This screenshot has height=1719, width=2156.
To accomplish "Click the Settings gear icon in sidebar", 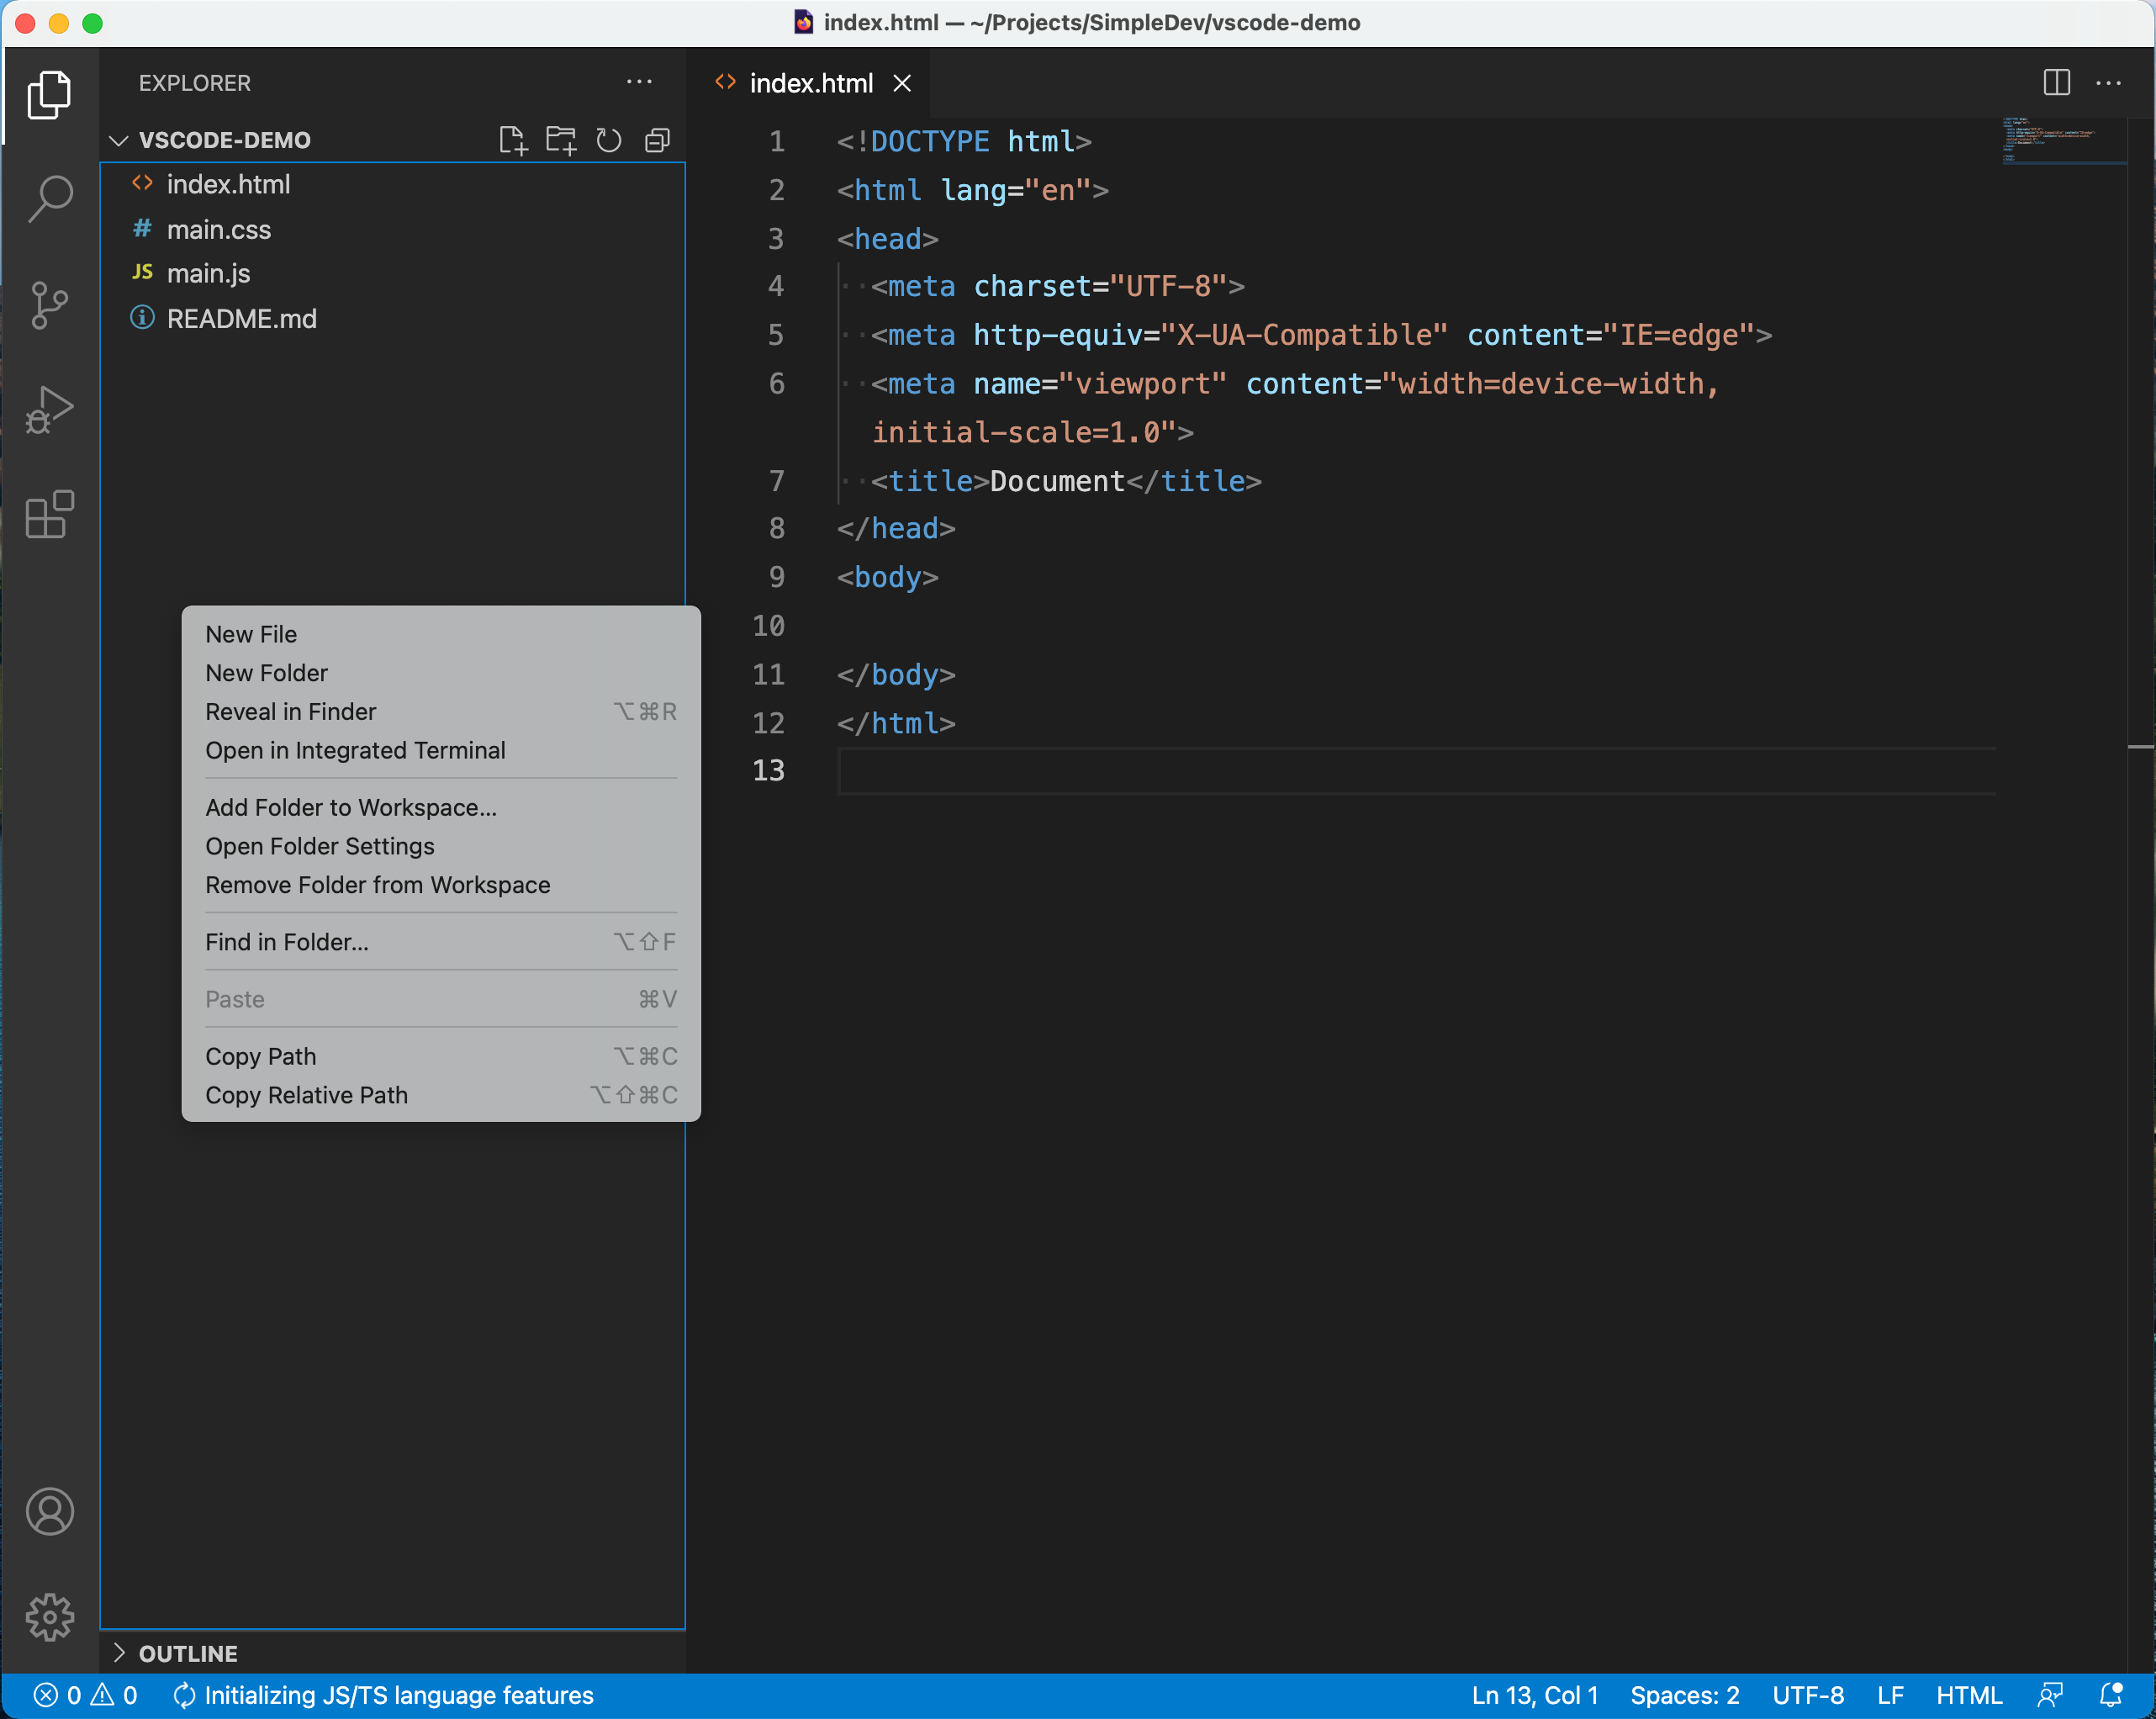I will [47, 1612].
